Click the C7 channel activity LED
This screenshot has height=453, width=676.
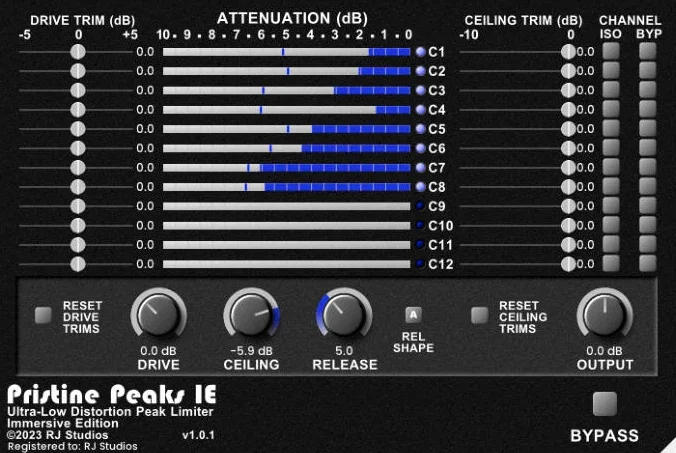420,168
